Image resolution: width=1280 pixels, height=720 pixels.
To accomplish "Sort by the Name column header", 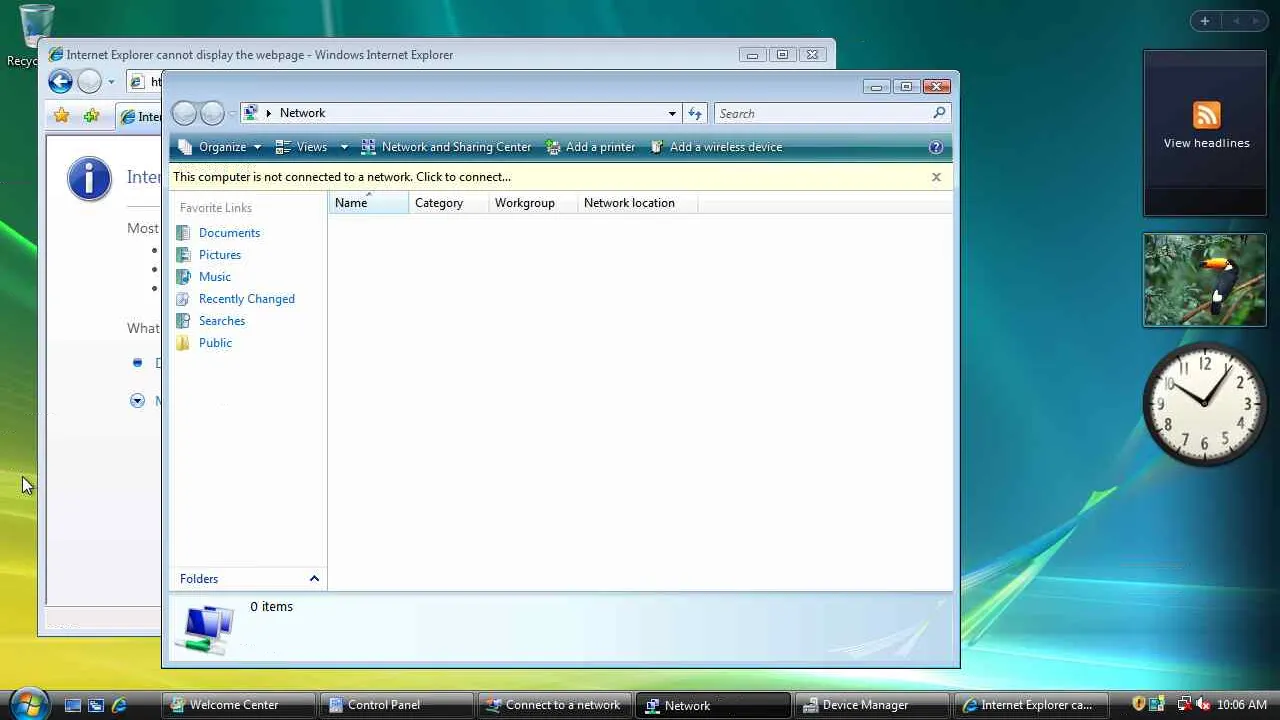I will point(369,203).
